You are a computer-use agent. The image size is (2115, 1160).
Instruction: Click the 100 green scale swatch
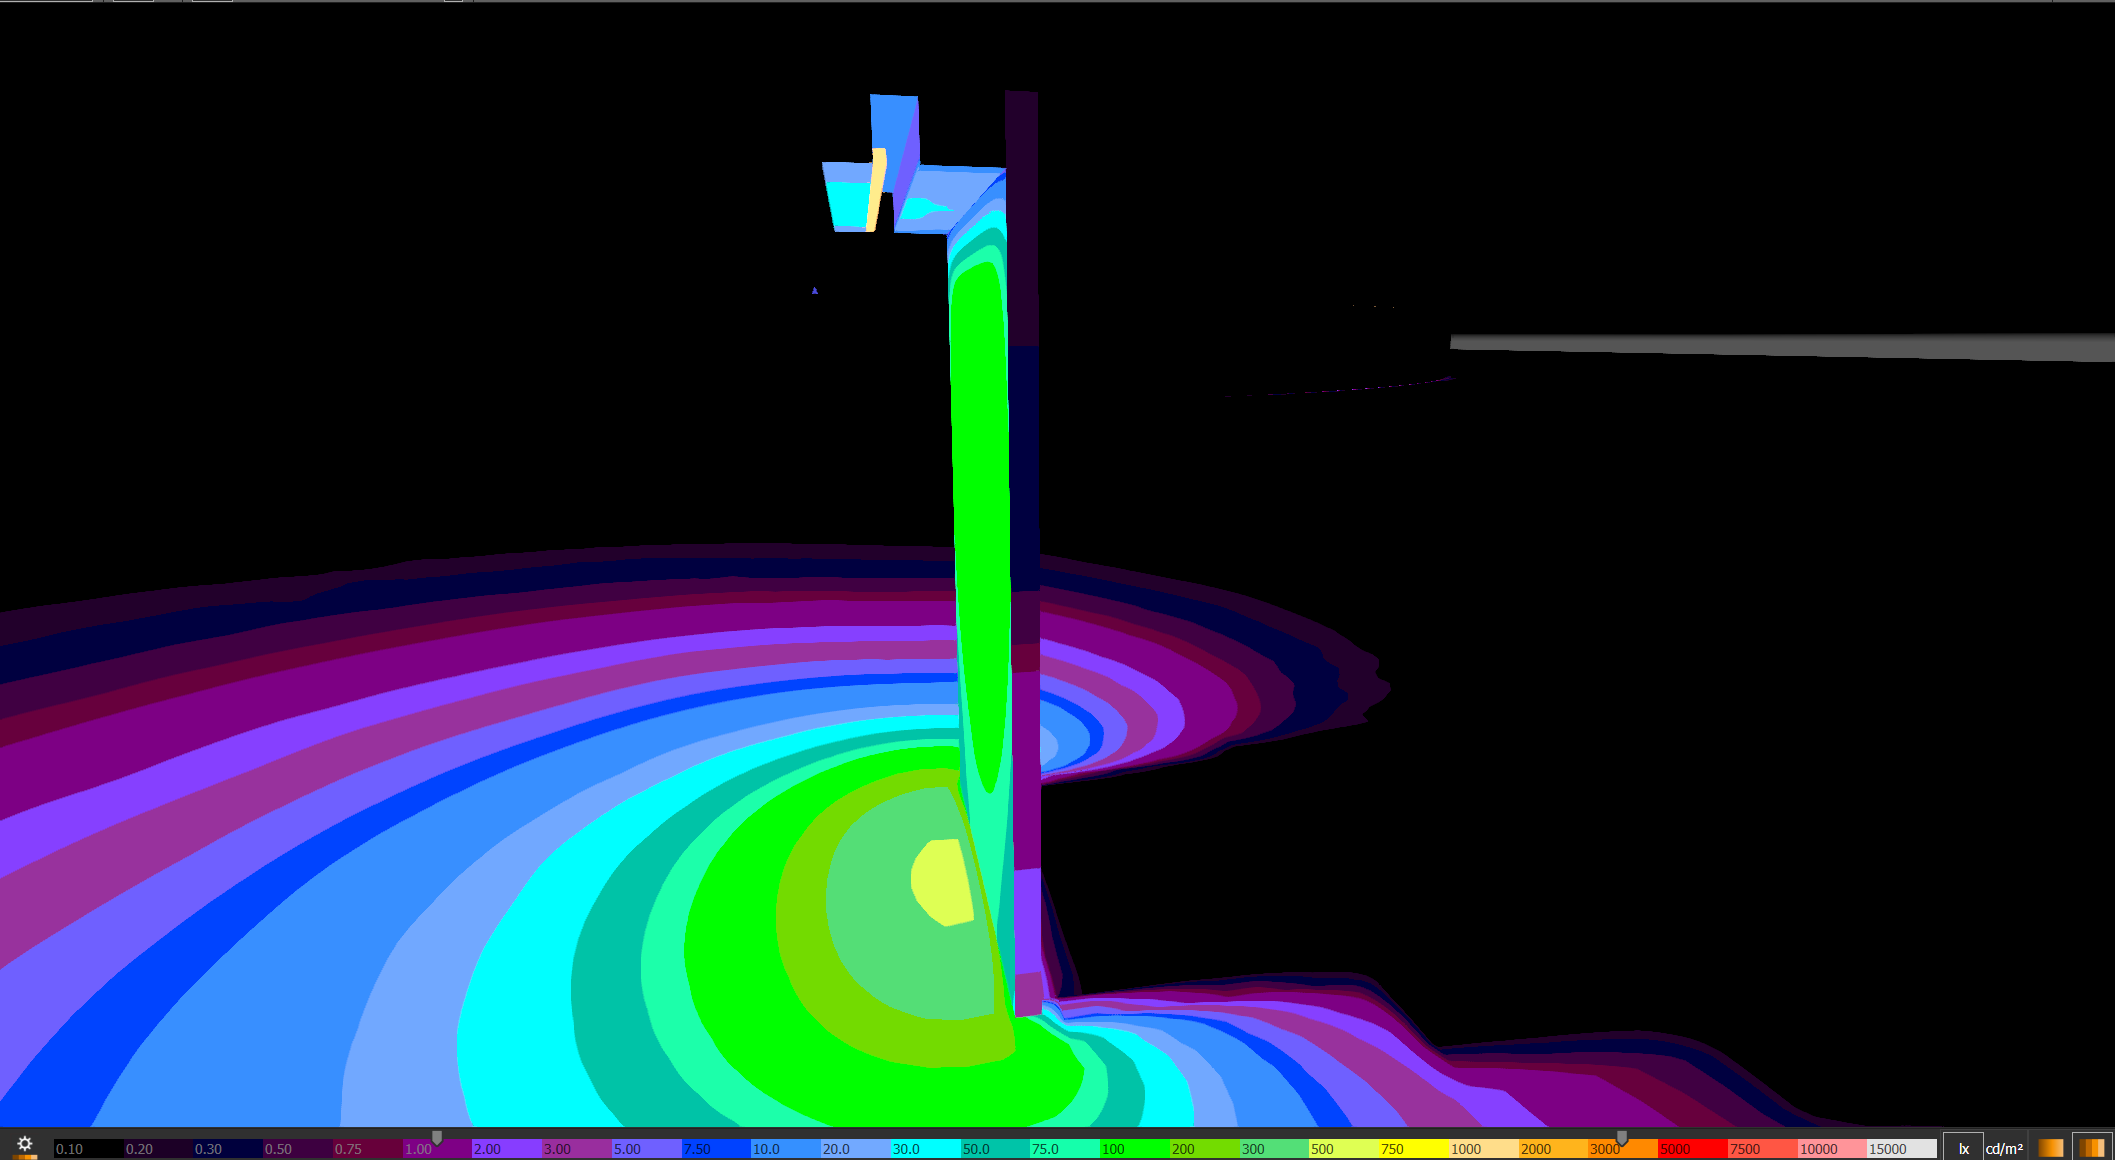1134,1149
